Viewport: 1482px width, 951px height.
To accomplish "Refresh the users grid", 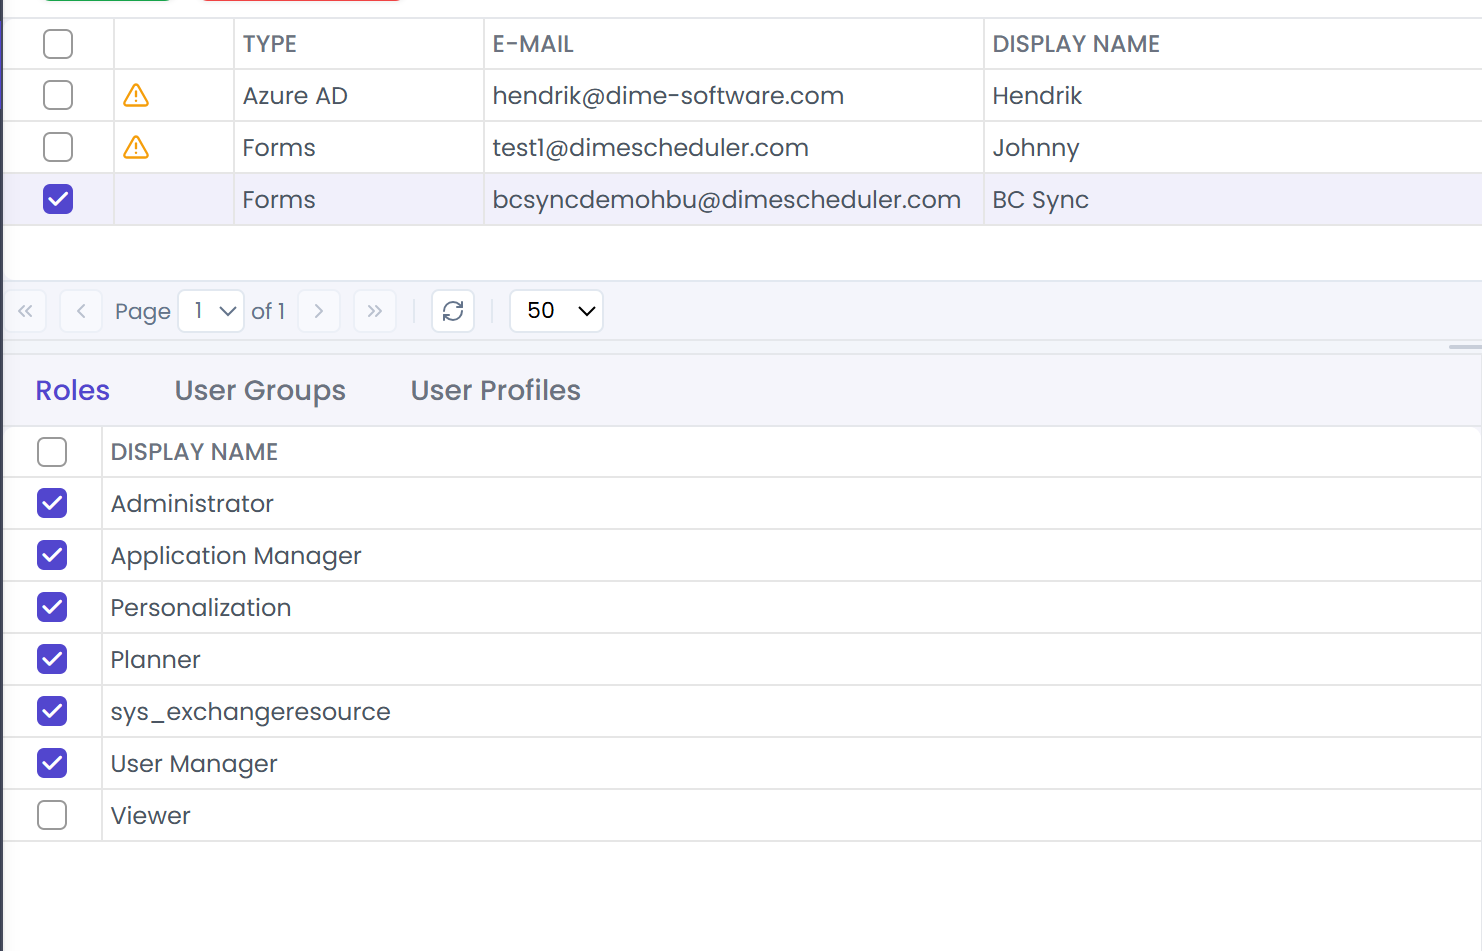I will pos(453,311).
